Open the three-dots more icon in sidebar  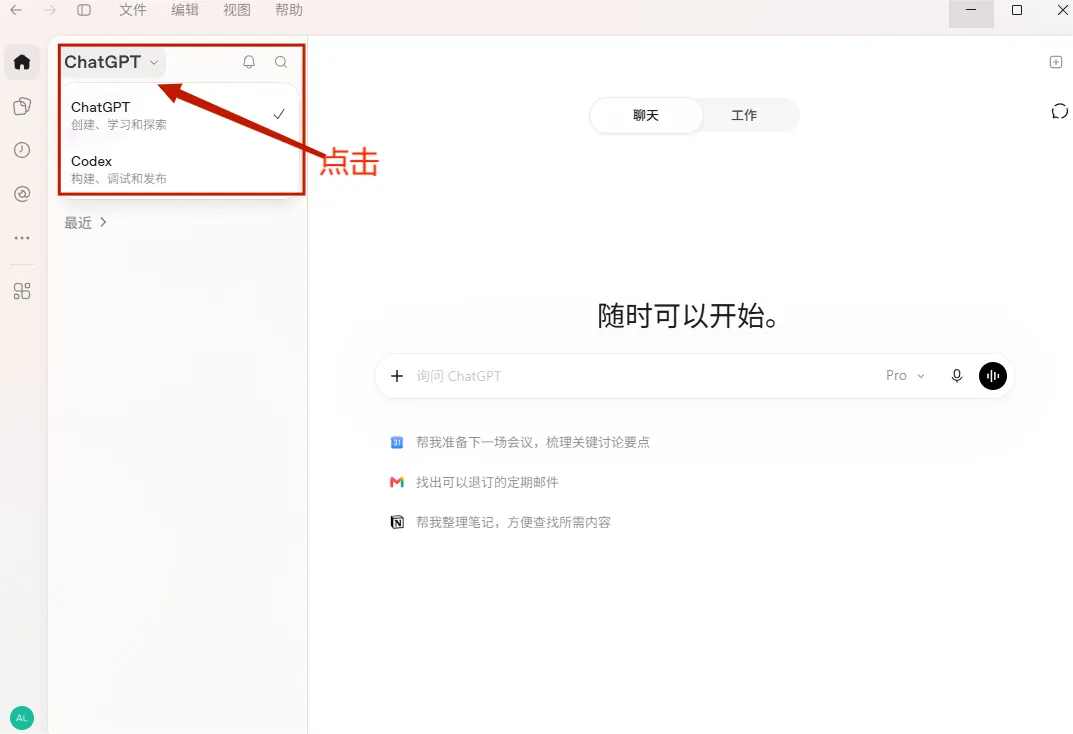(22, 238)
